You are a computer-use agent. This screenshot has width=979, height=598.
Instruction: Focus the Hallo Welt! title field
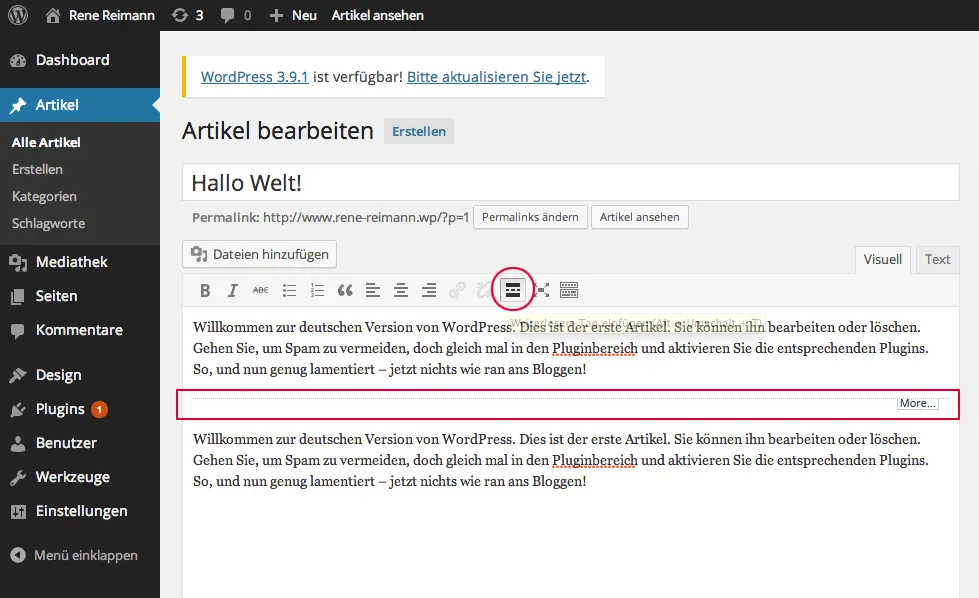pyautogui.click(x=571, y=182)
